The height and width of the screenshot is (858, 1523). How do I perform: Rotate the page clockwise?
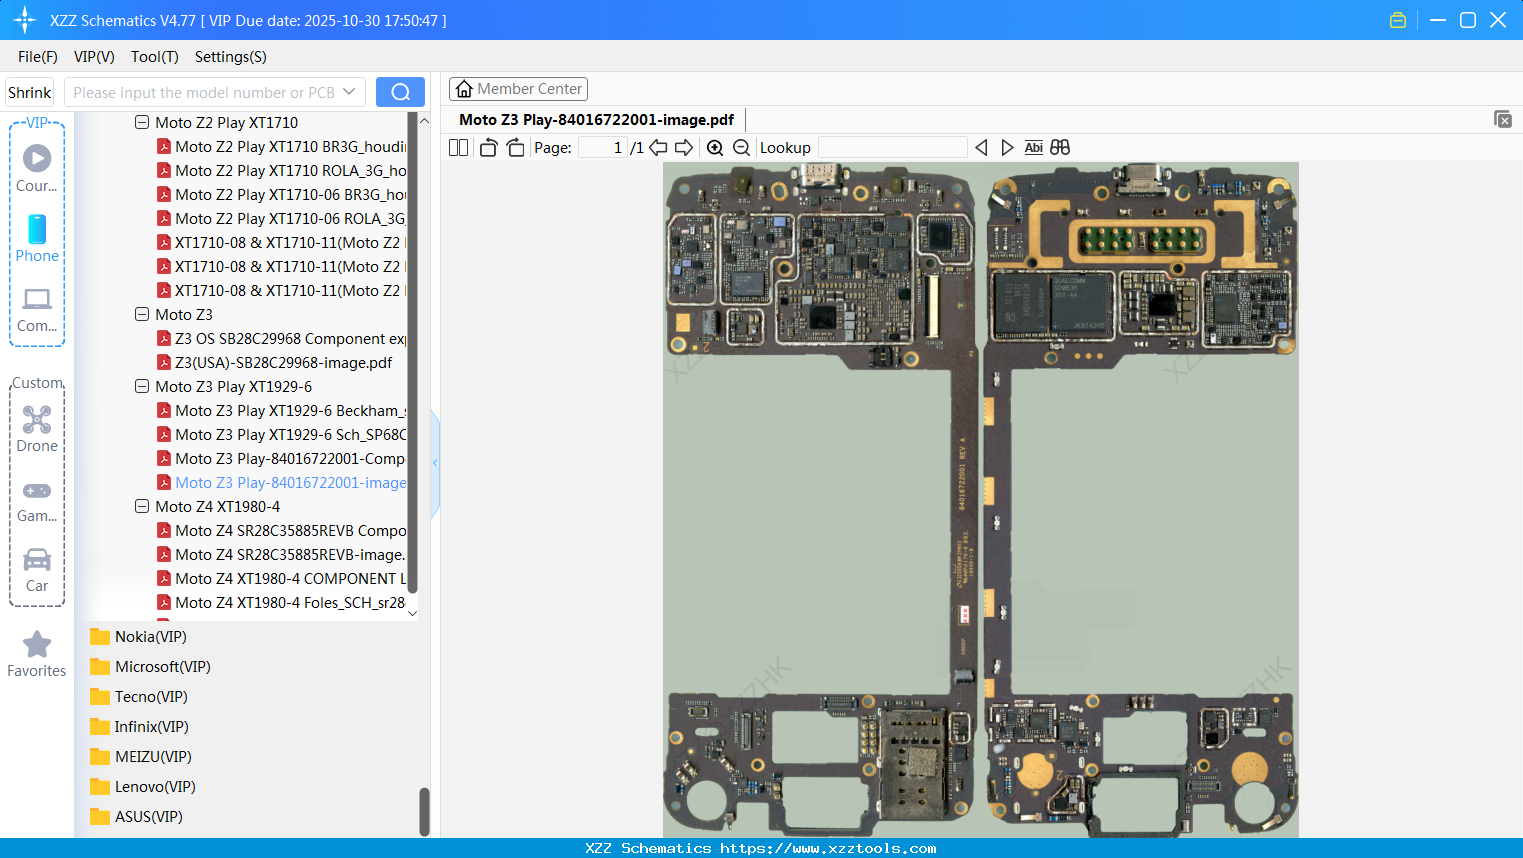[x=515, y=148]
